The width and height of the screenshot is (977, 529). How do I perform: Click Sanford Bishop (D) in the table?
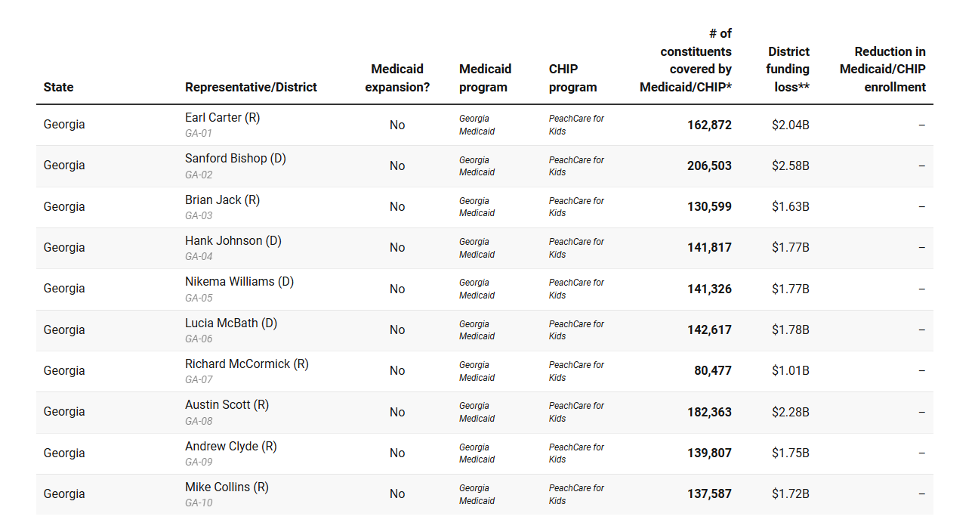click(235, 158)
